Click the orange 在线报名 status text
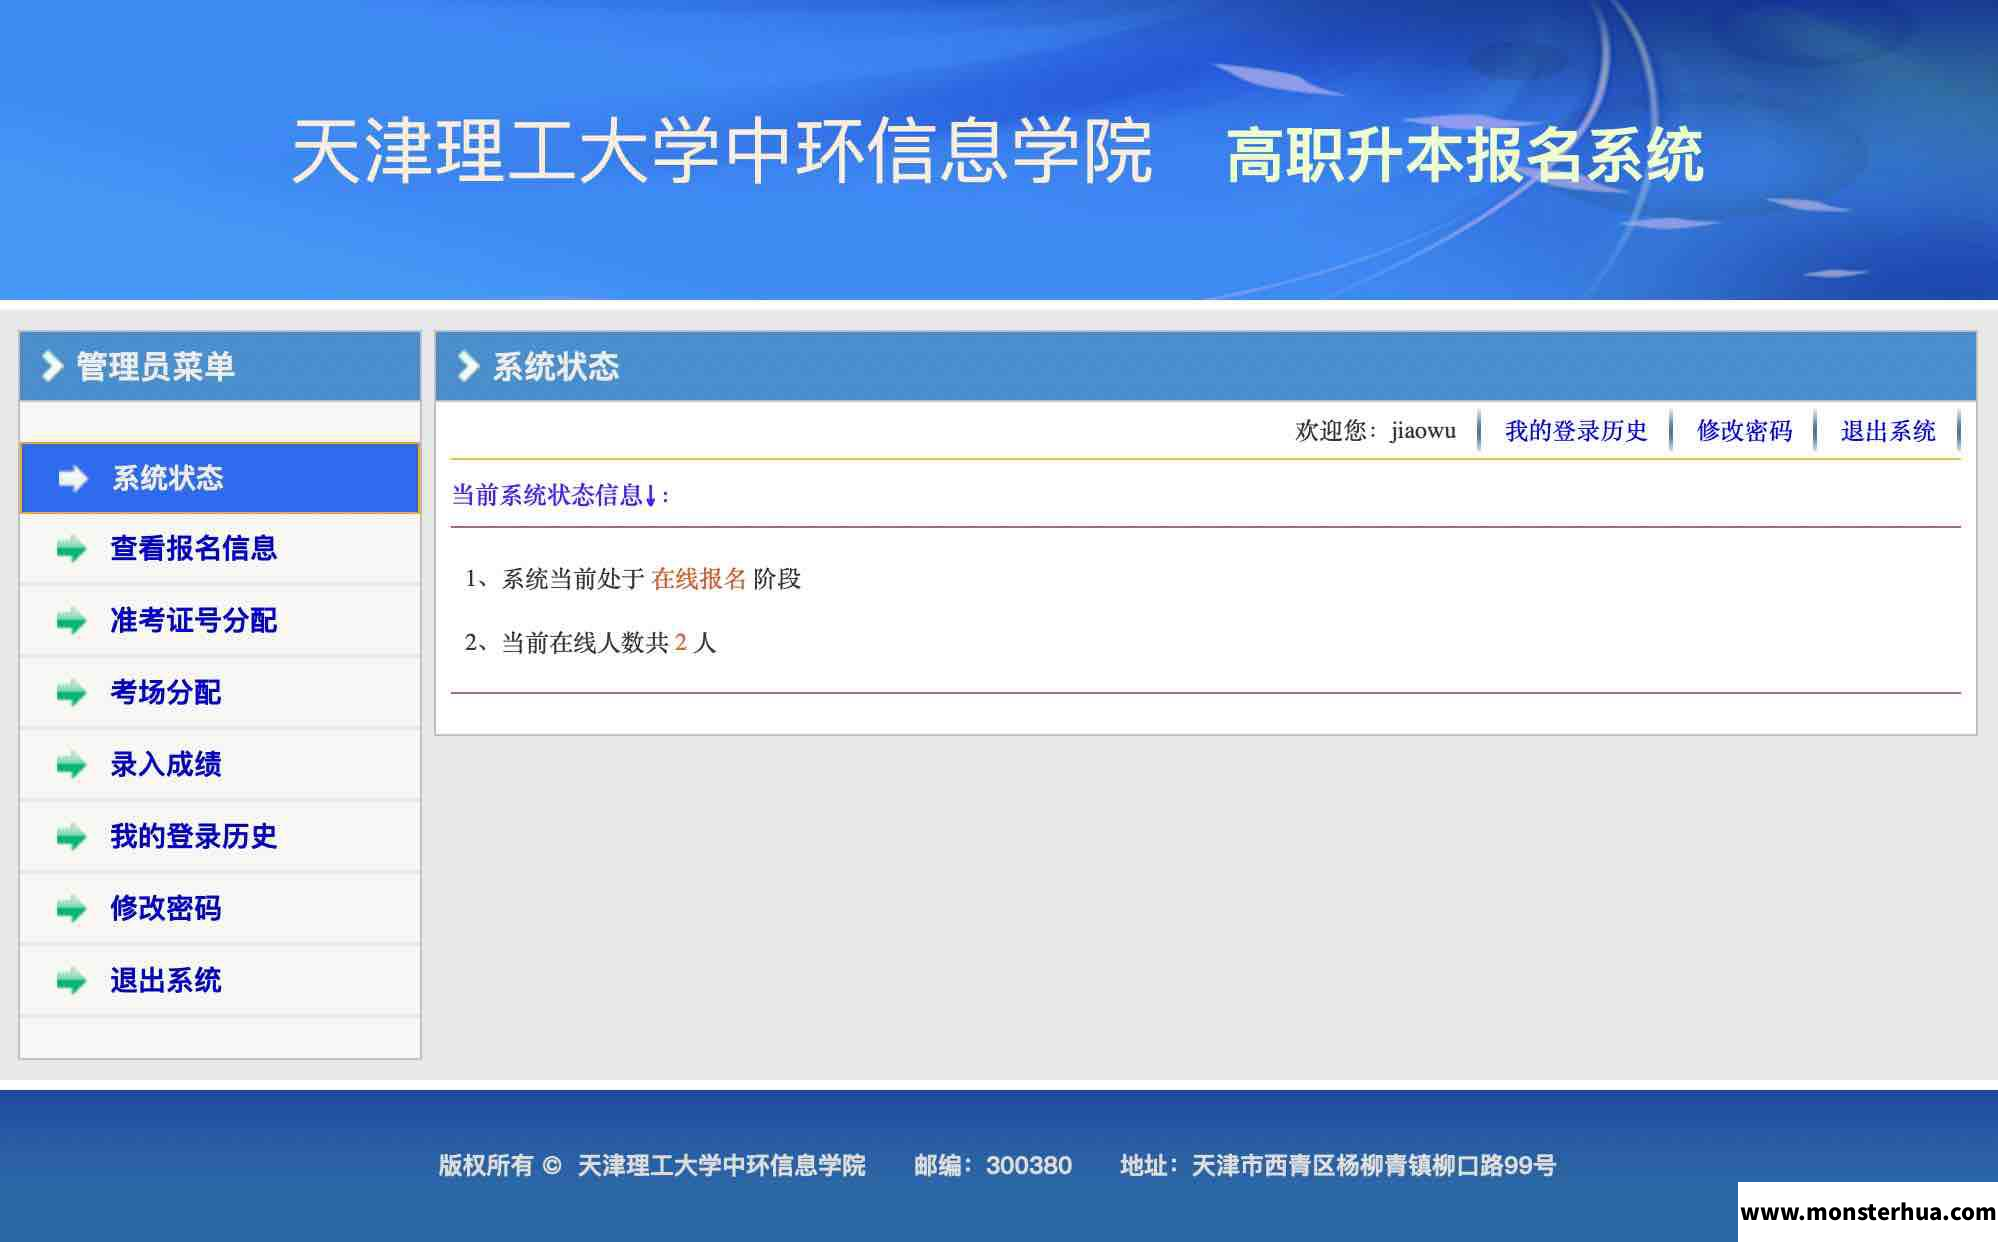The width and height of the screenshot is (1998, 1242). coord(699,579)
